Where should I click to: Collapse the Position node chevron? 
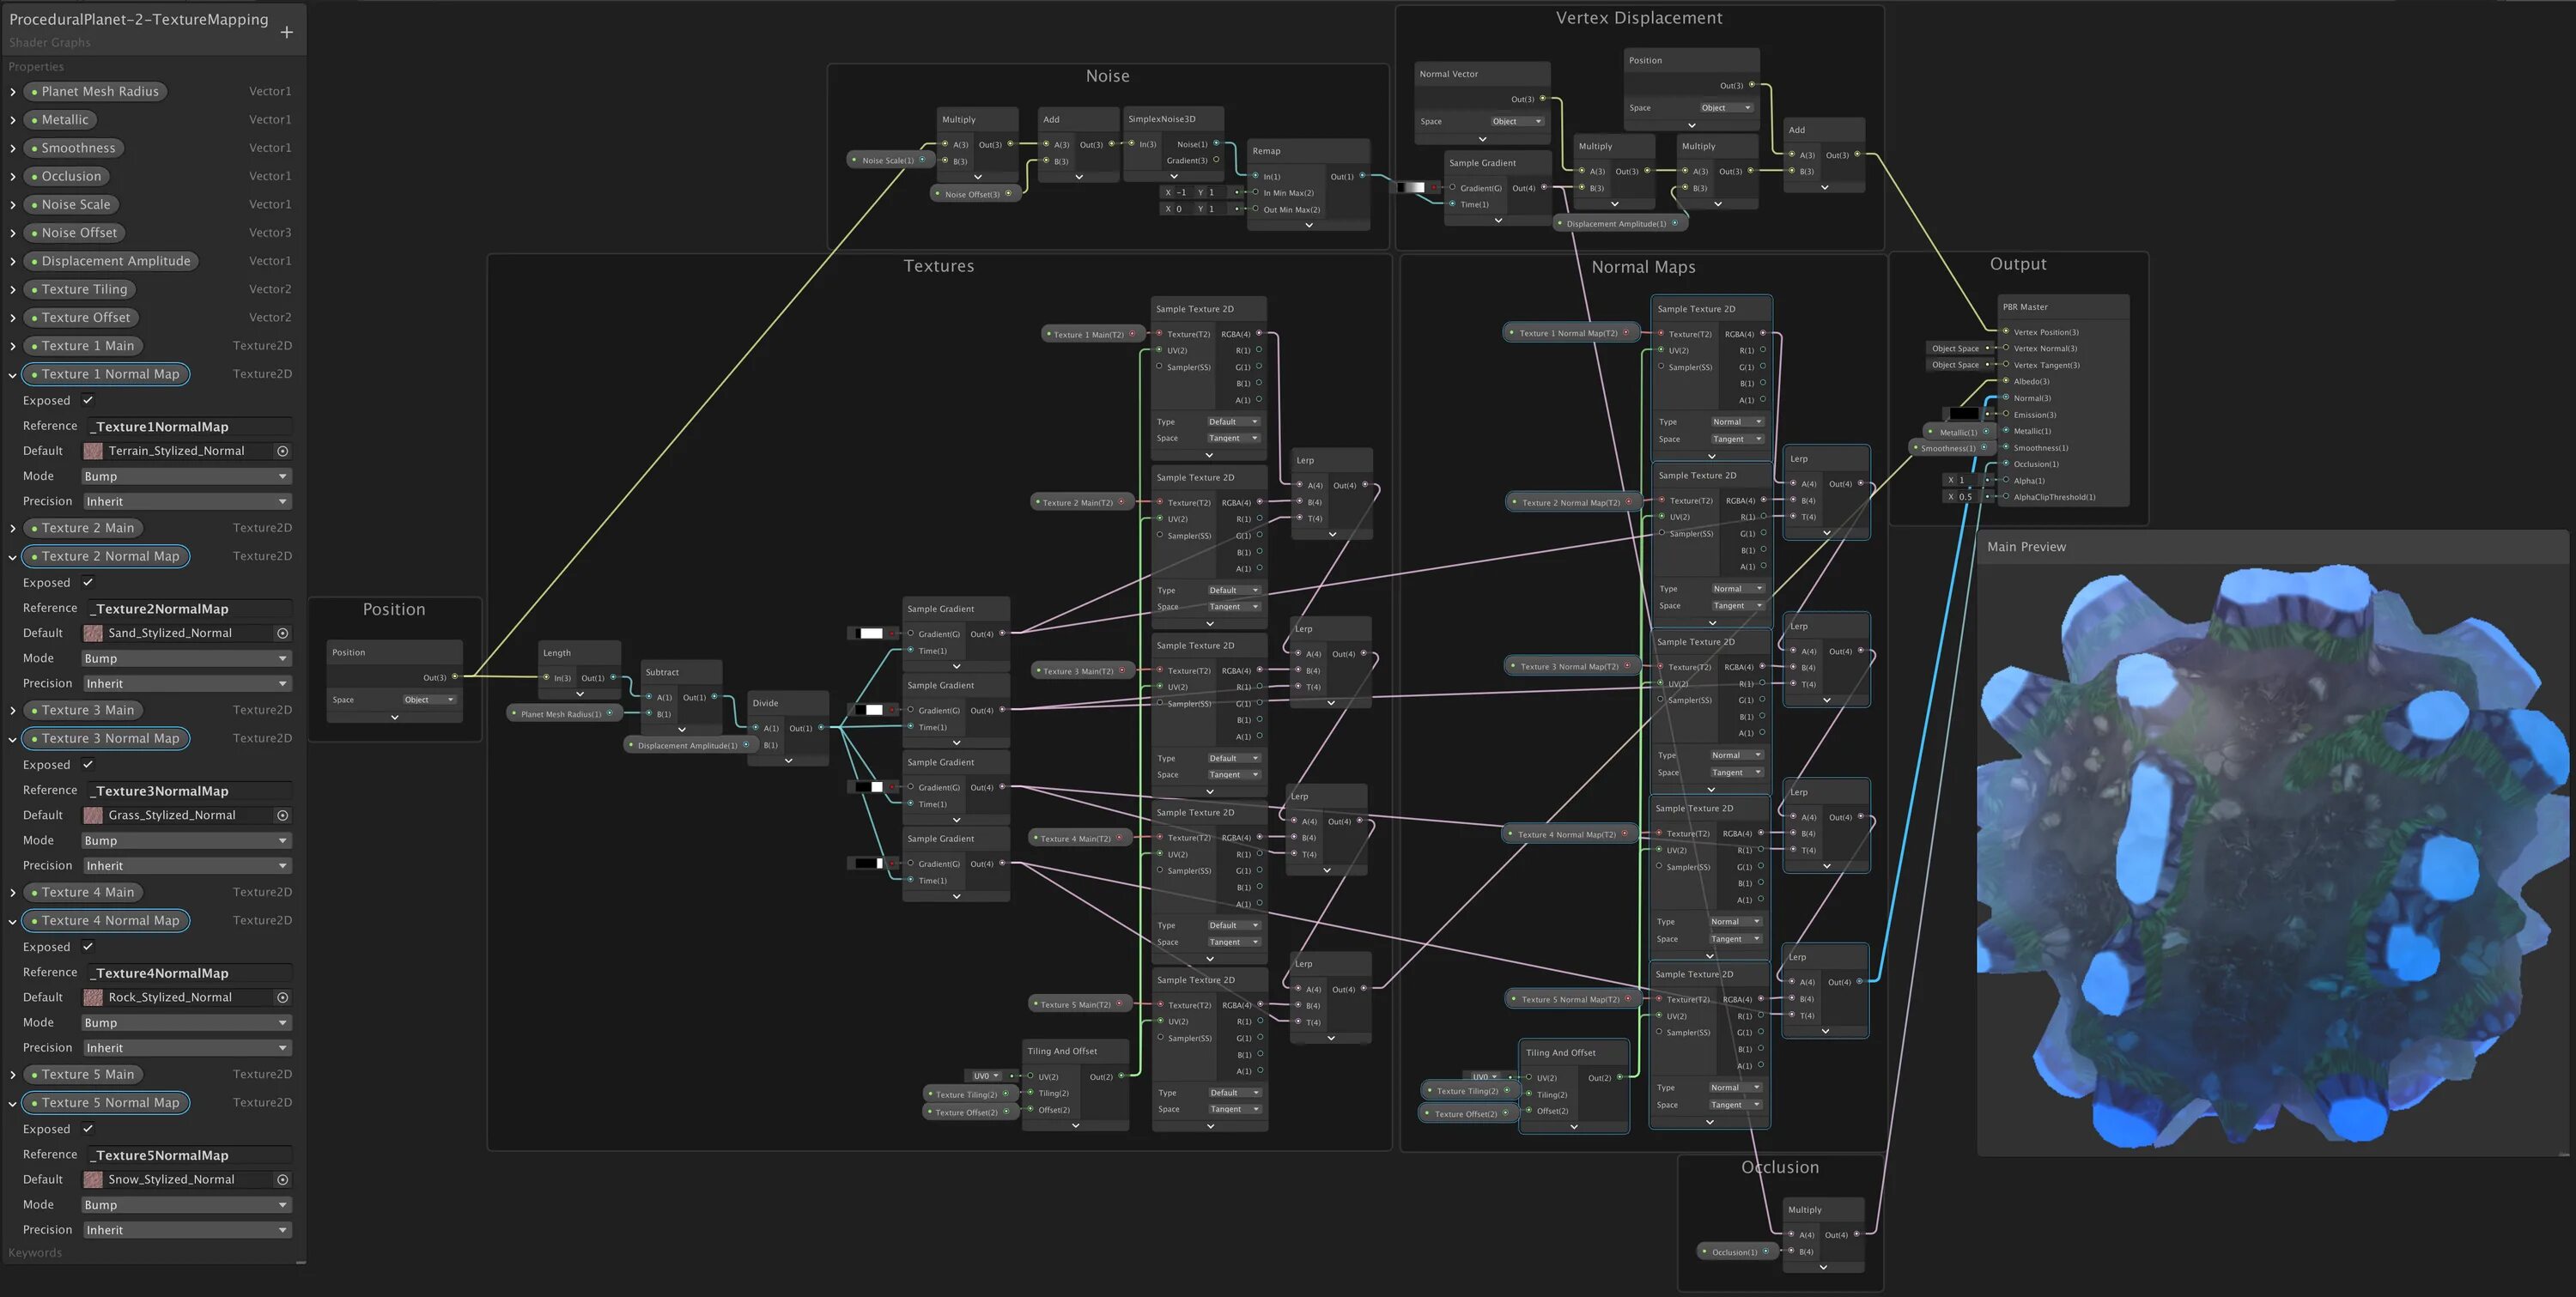point(394,717)
